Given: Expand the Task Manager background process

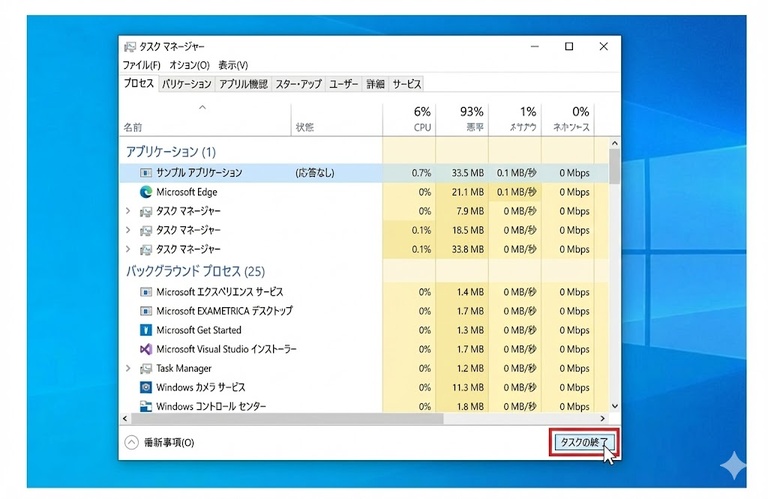Looking at the screenshot, I should point(128,368).
